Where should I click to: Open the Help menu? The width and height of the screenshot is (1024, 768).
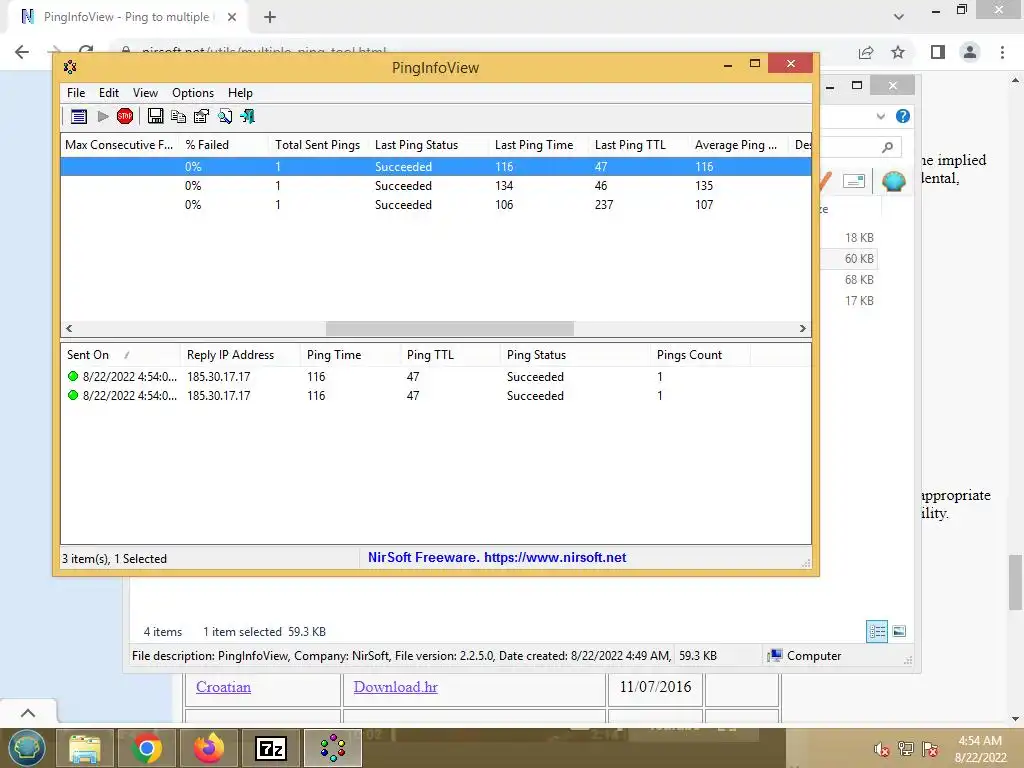(240, 93)
